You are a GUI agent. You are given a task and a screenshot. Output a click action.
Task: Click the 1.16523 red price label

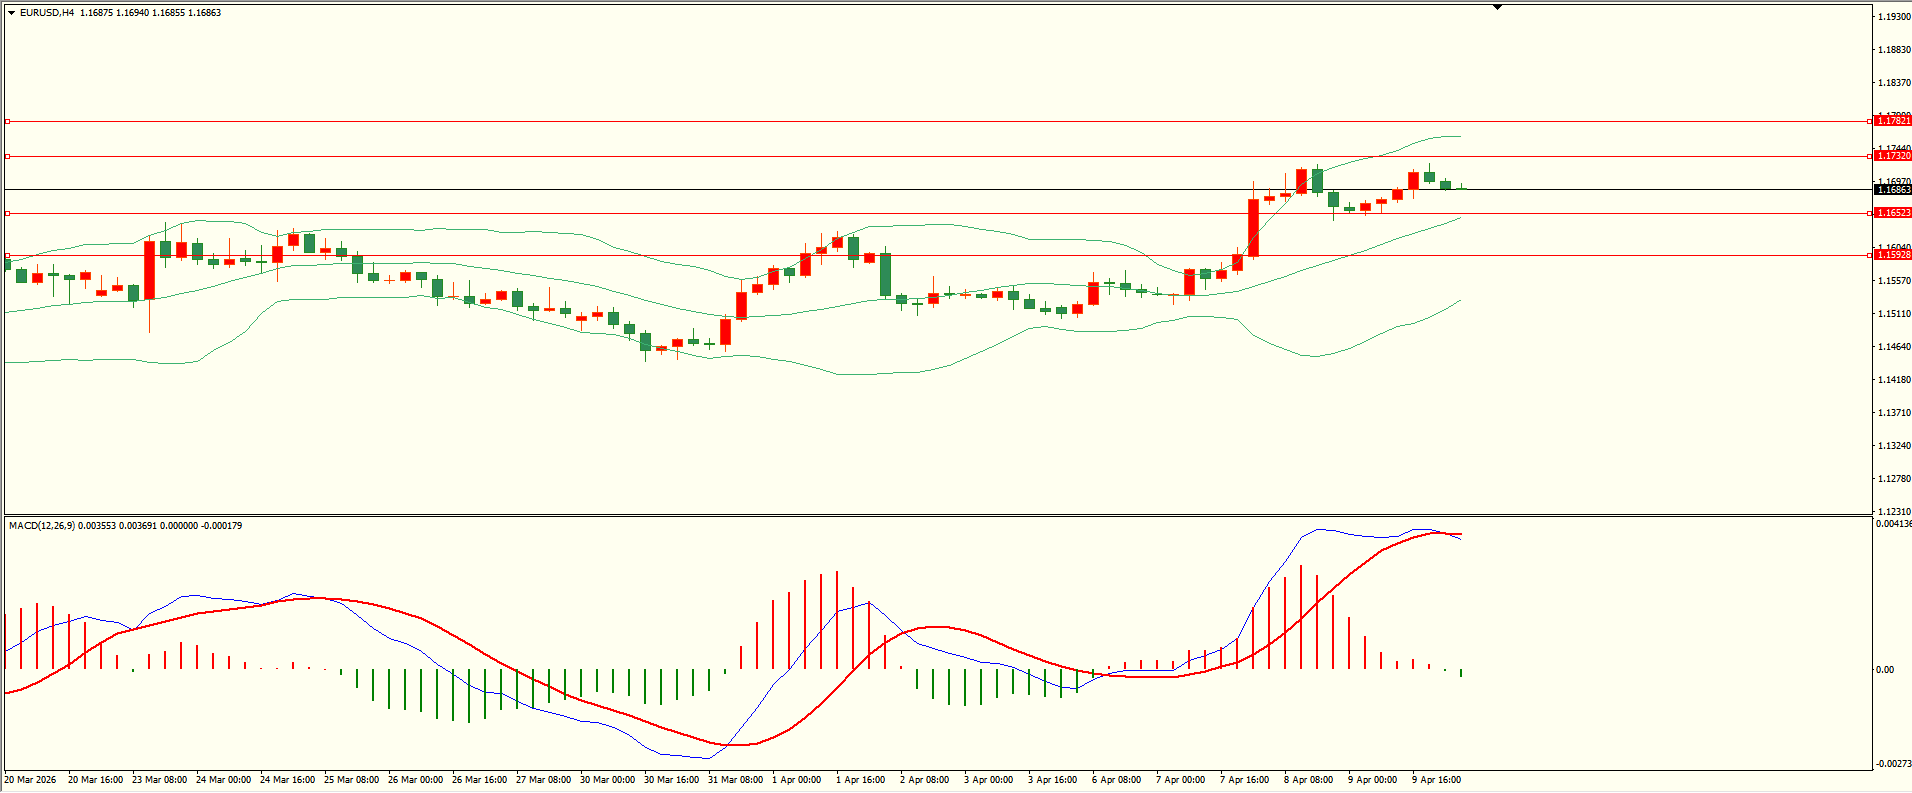(1892, 213)
